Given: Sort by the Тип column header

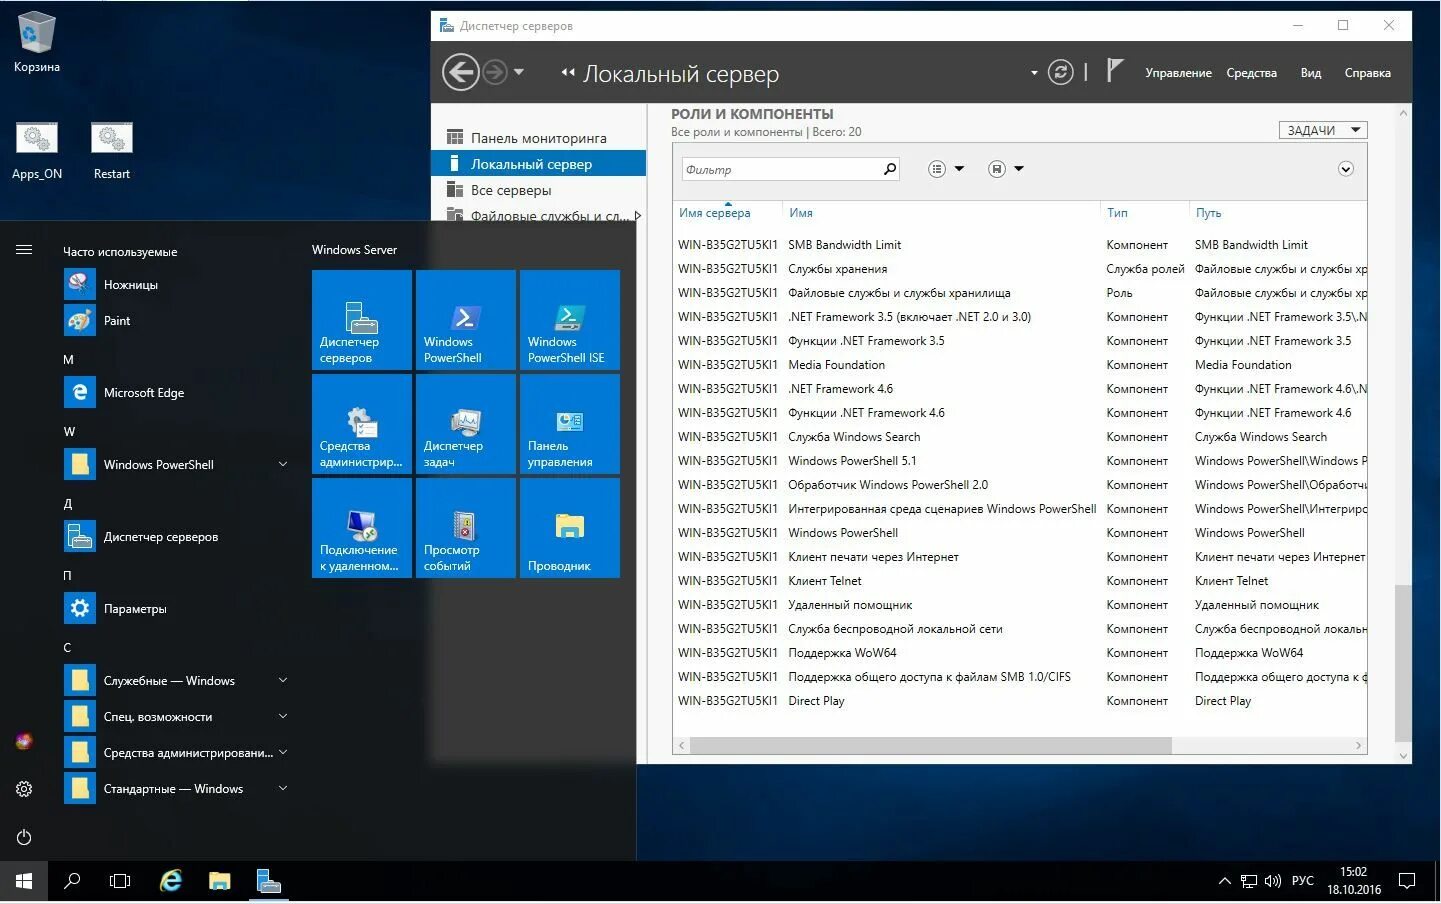Looking at the screenshot, I should 1117,213.
